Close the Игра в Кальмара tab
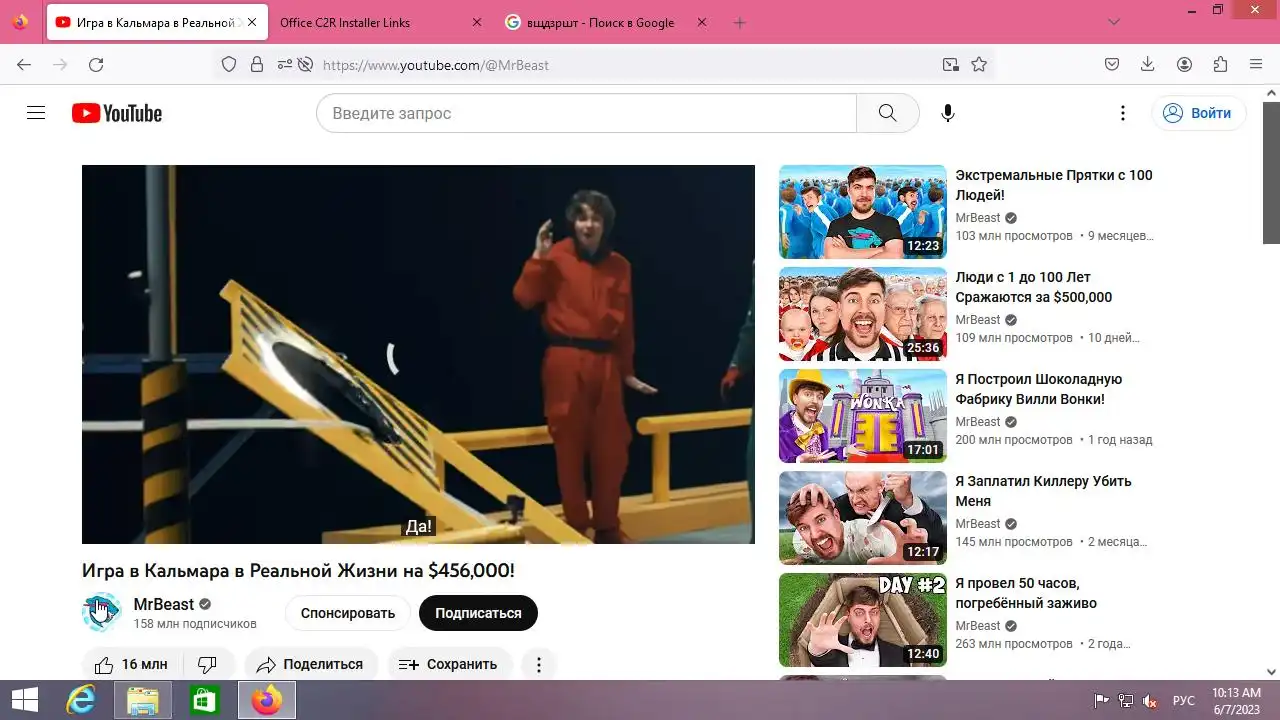Image resolution: width=1280 pixels, height=720 pixels. click(251, 22)
